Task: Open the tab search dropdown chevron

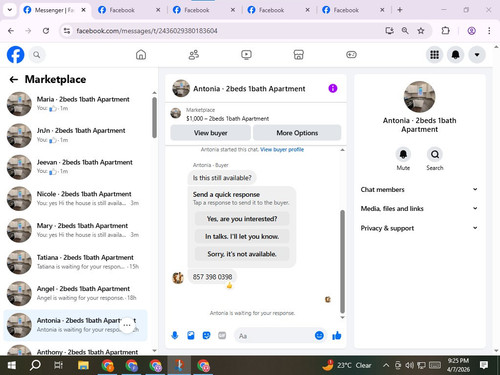Action: (10, 10)
